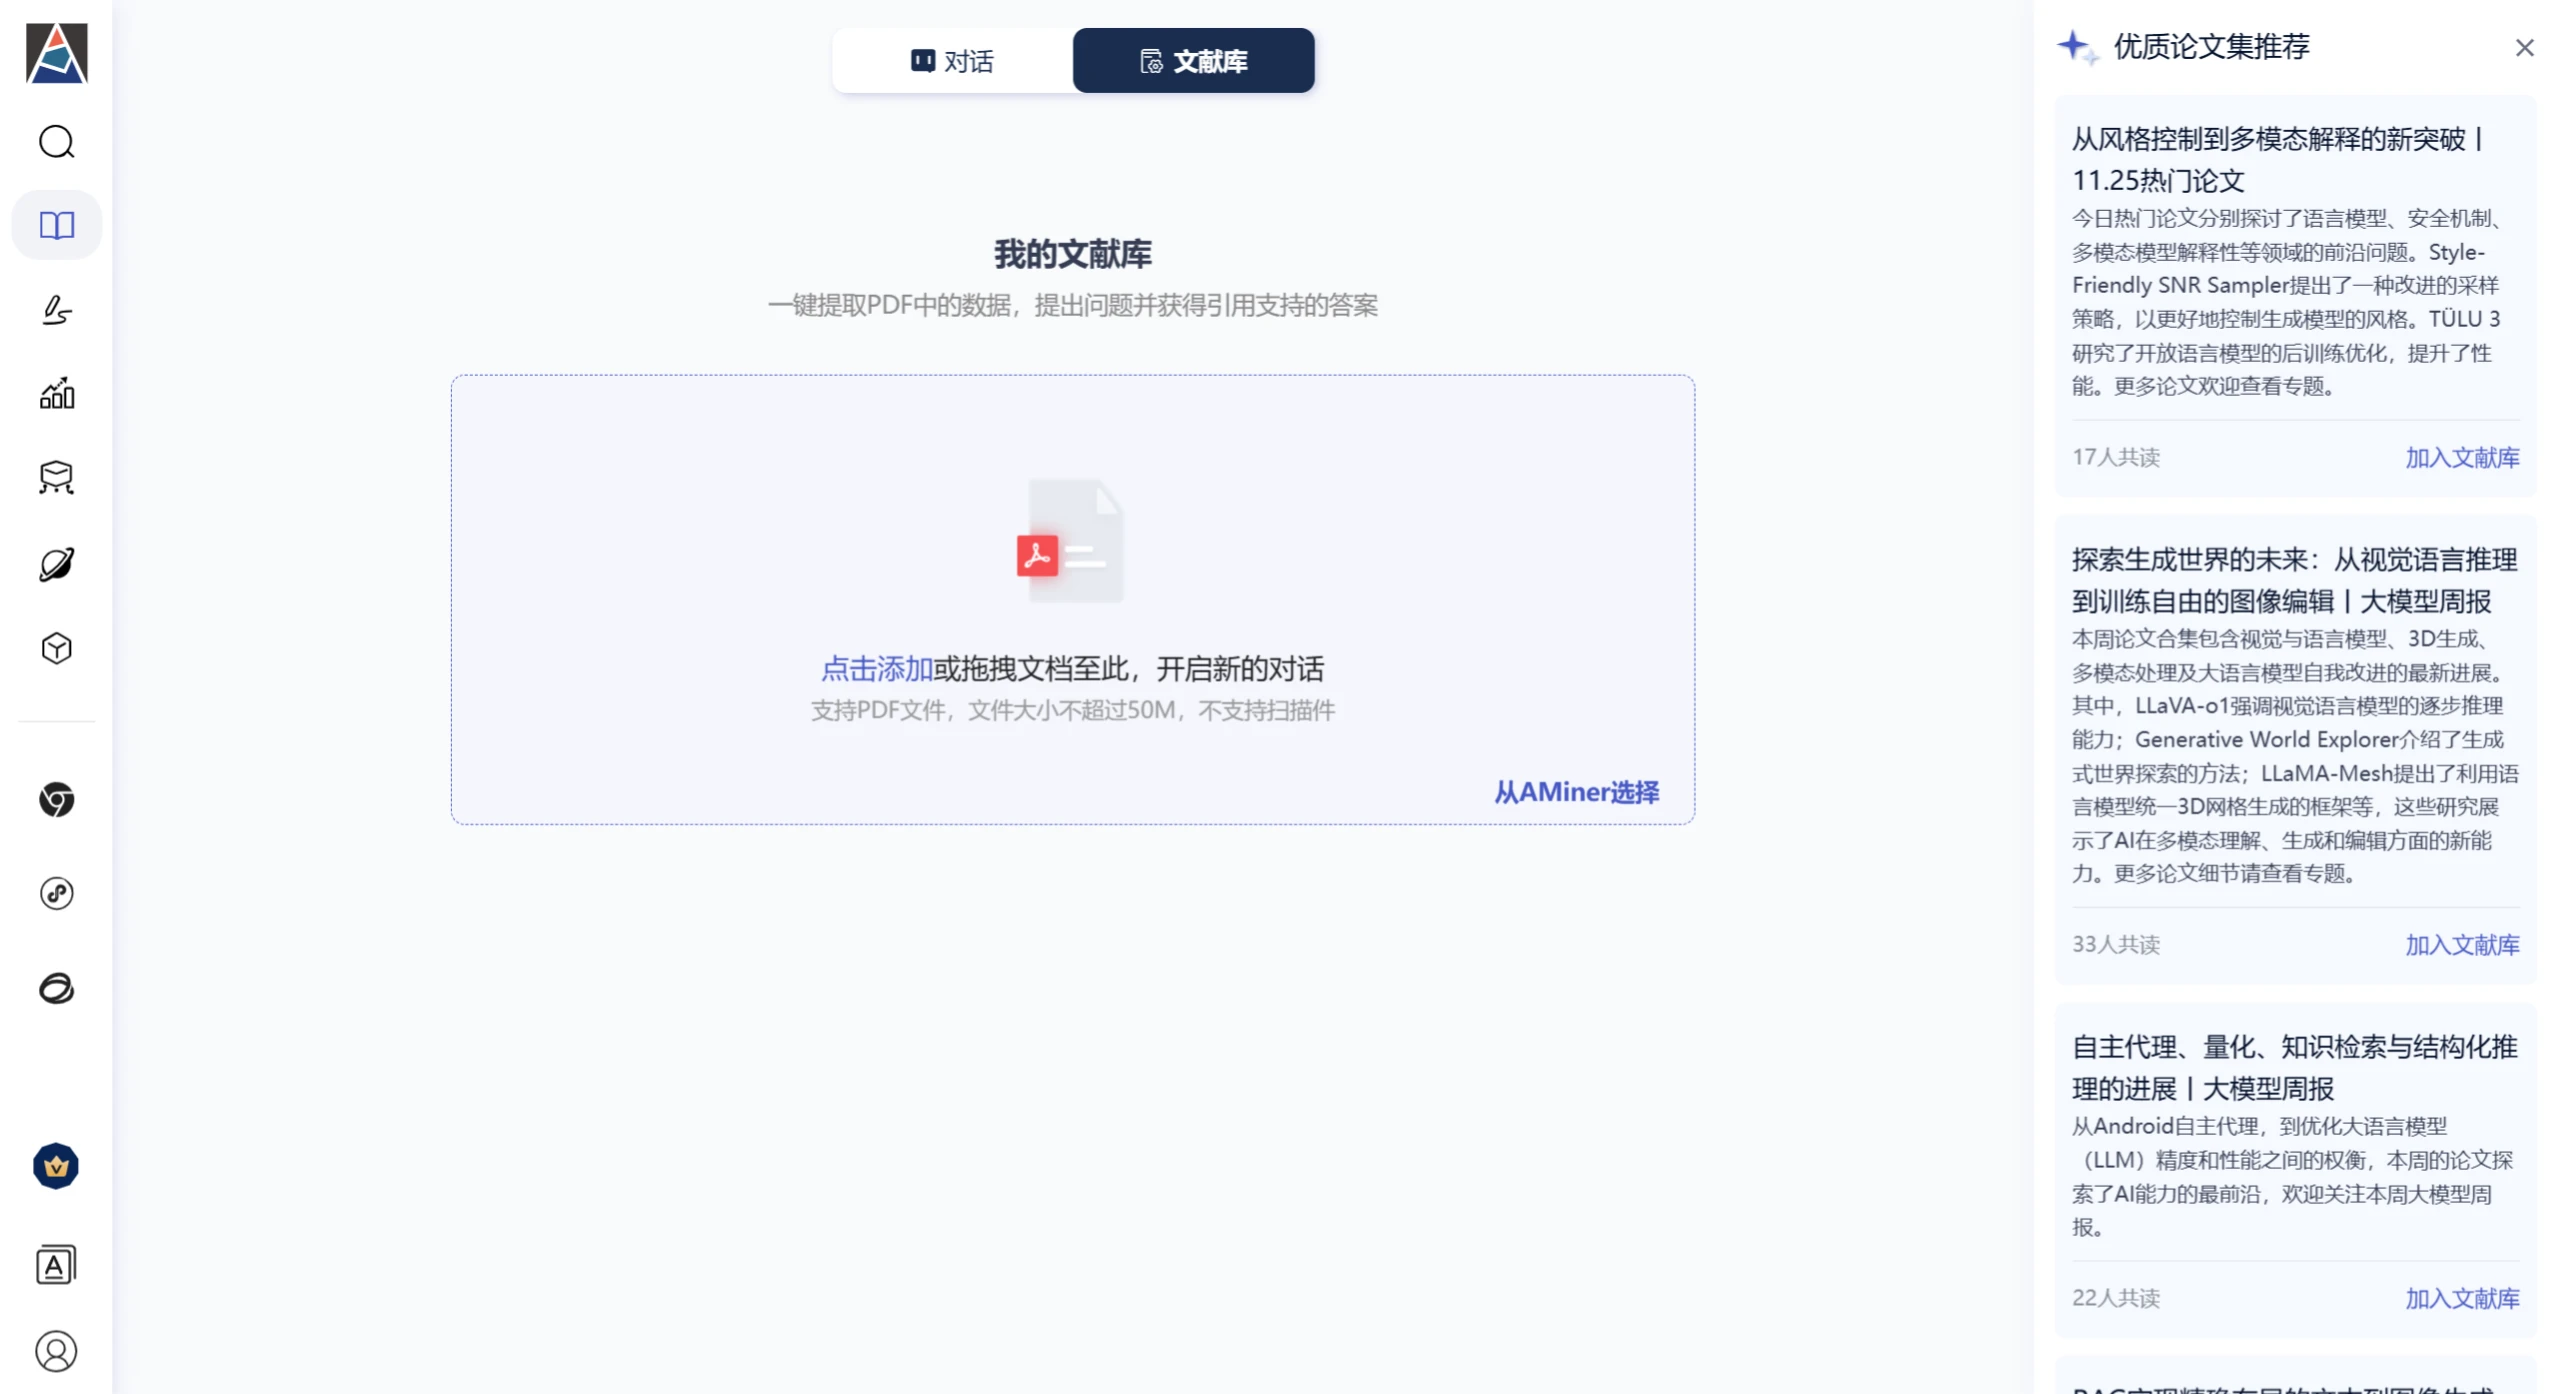Click the 支持PDF文件 size limit note
Screen dimensions: 2558x1394
[1072, 710]
